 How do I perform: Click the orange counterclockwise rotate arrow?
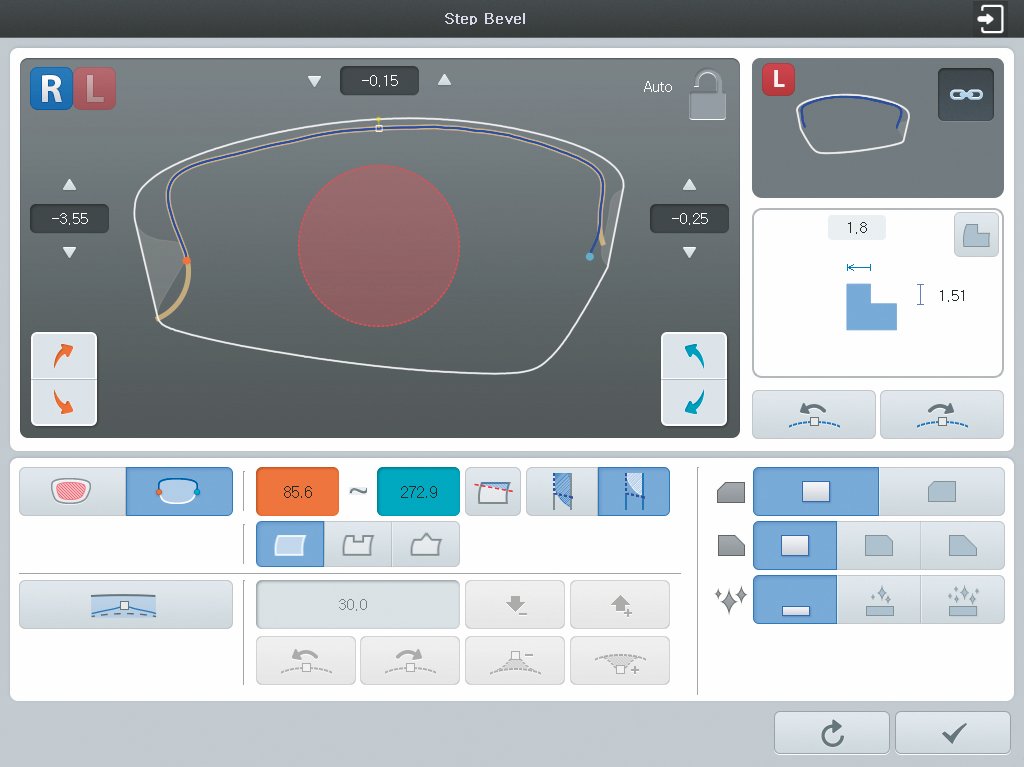(64, 402)
